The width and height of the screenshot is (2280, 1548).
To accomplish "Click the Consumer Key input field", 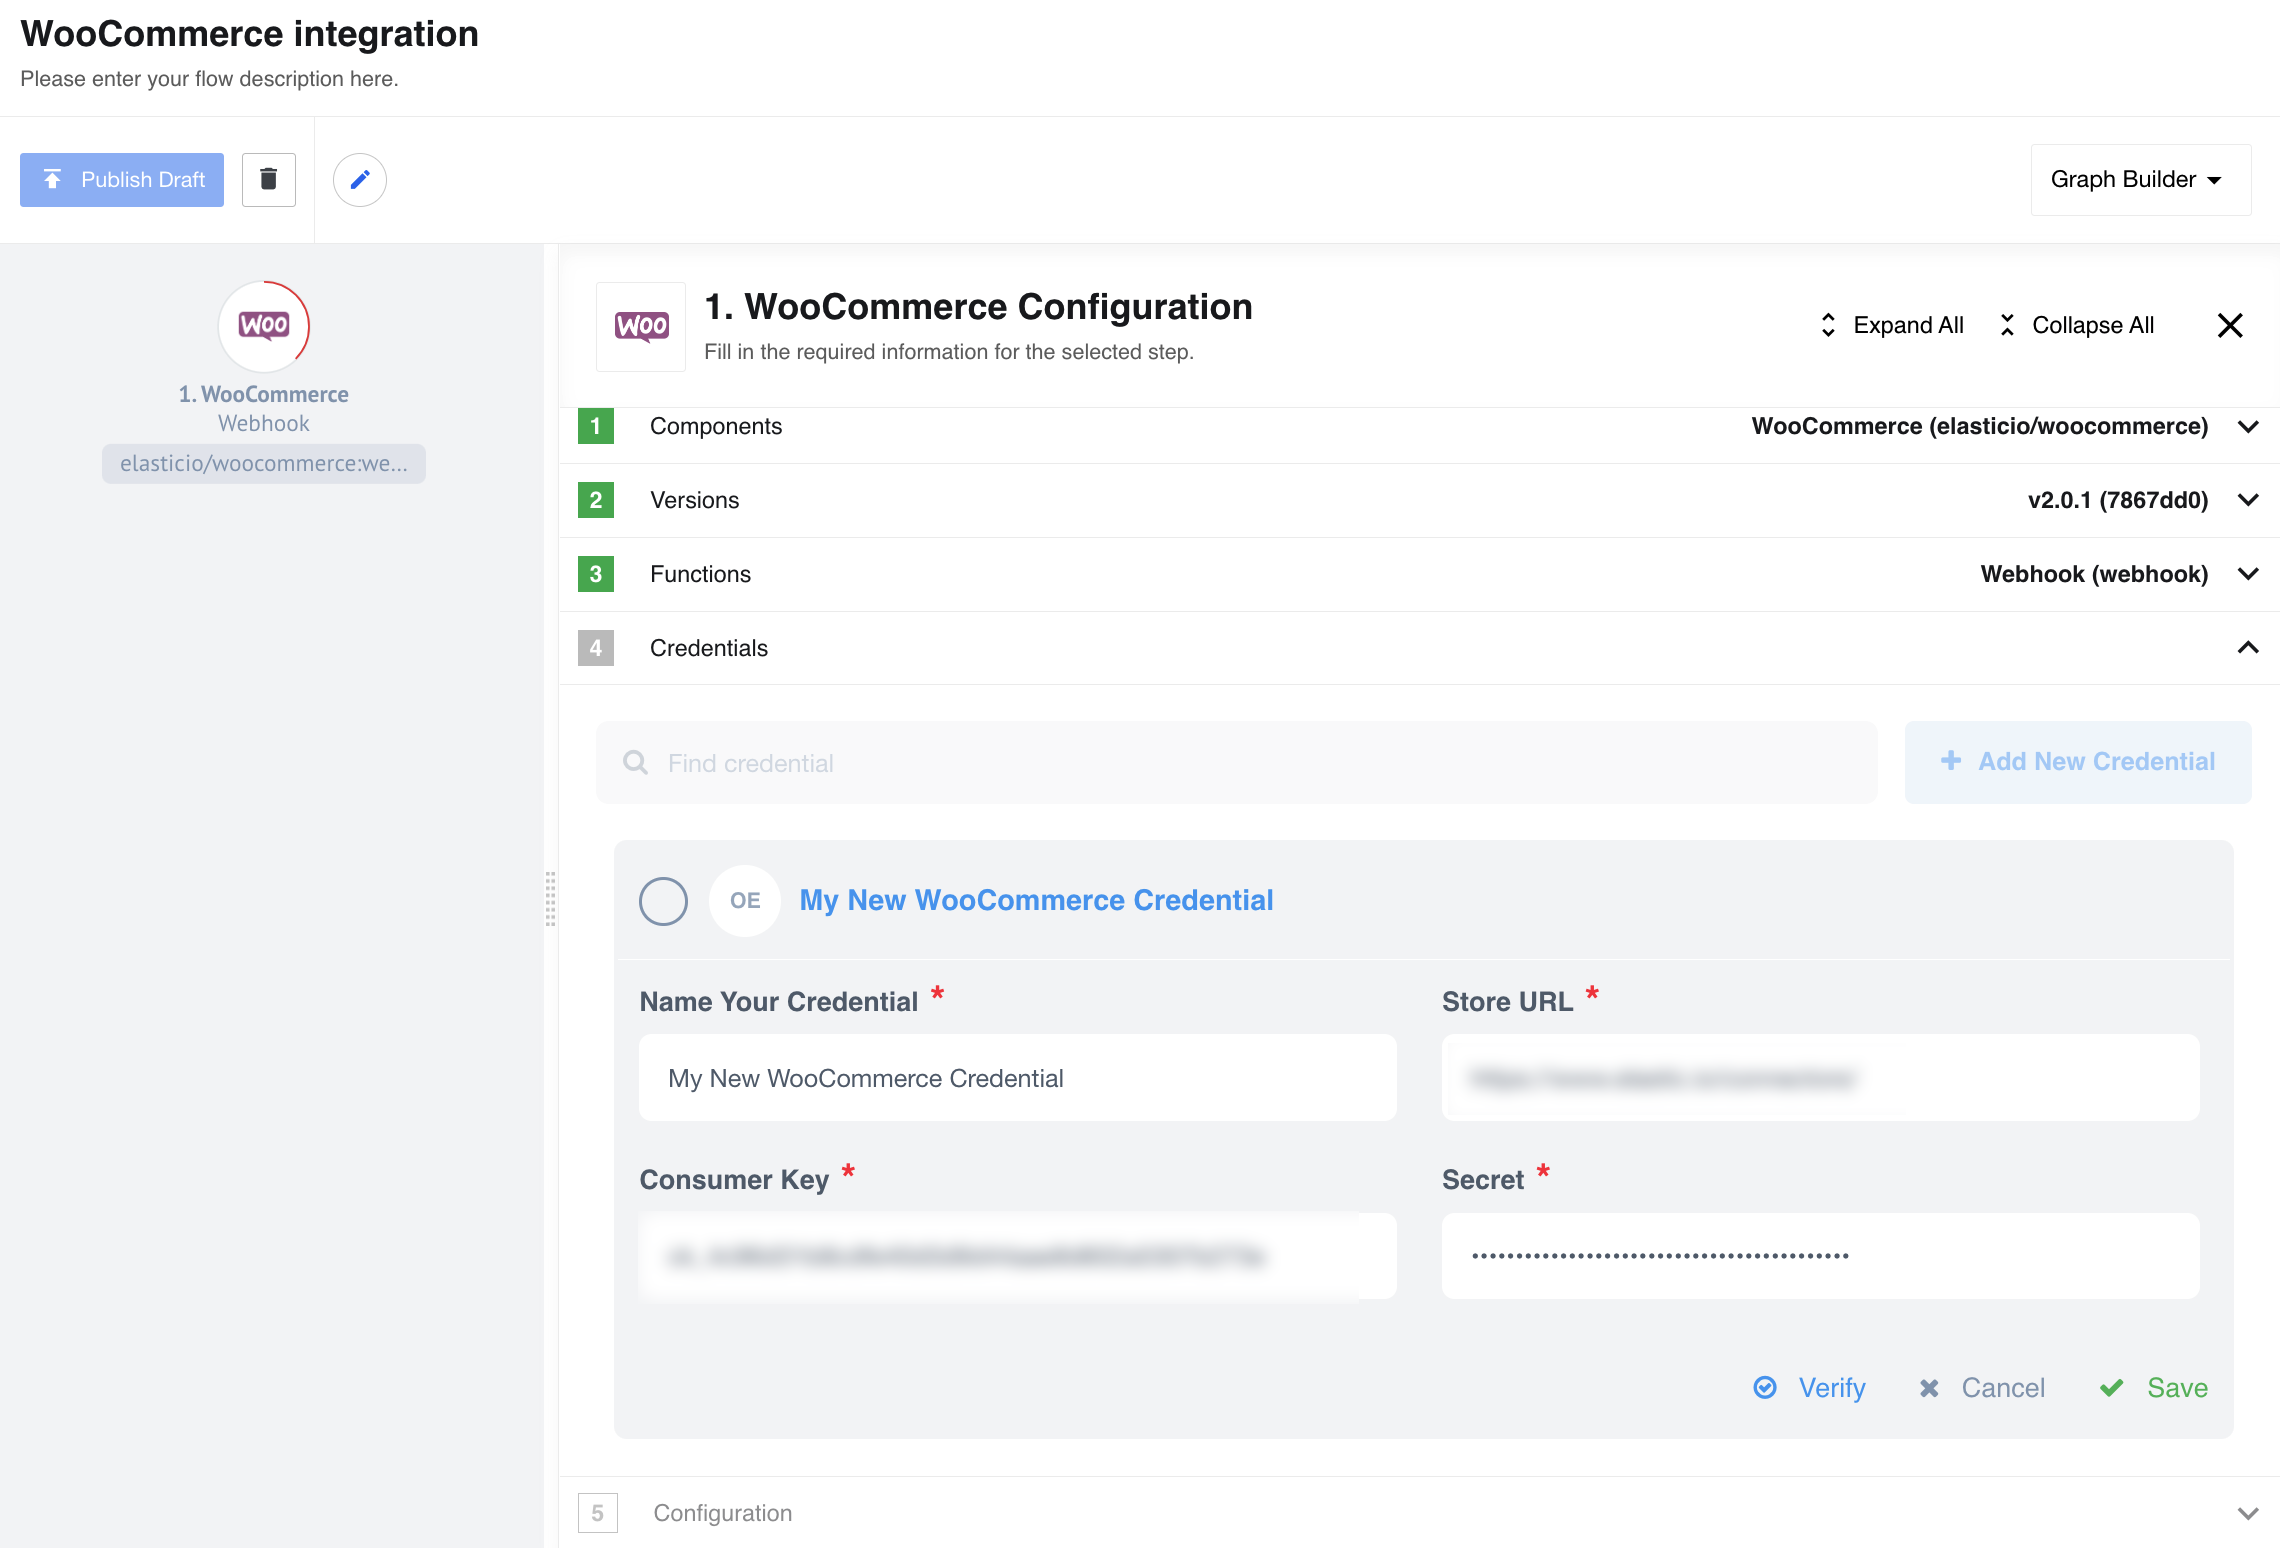I will pyautogui.click(x=1018, y=1256).
